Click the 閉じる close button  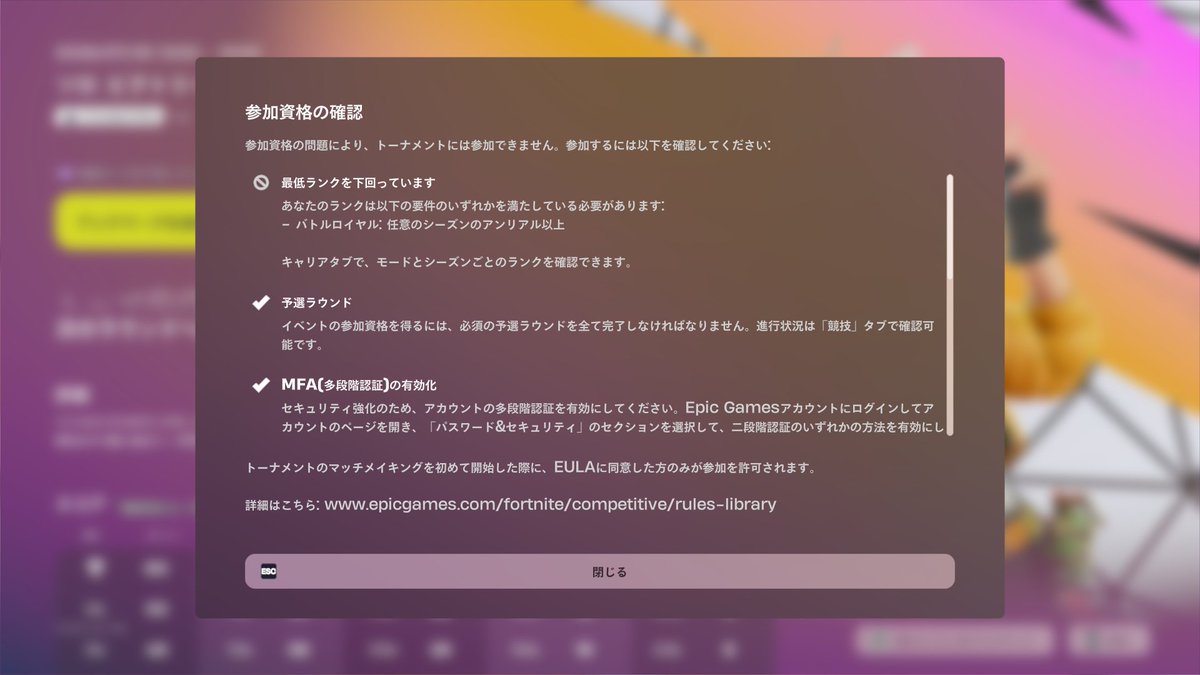[x=599, y=572]
